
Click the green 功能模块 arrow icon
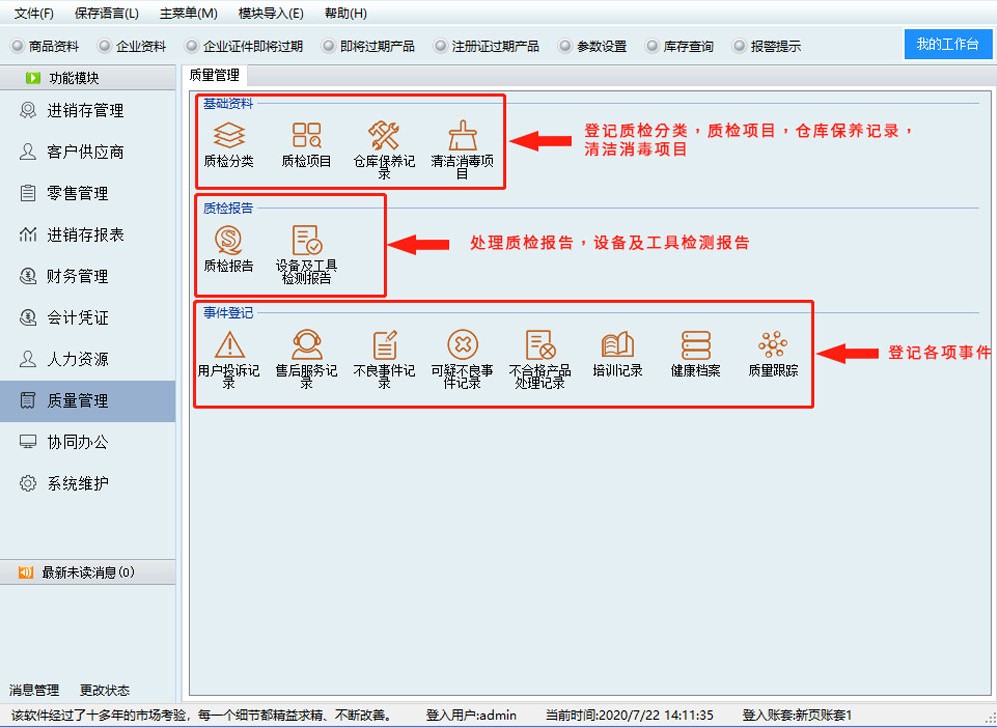point(33,78)
